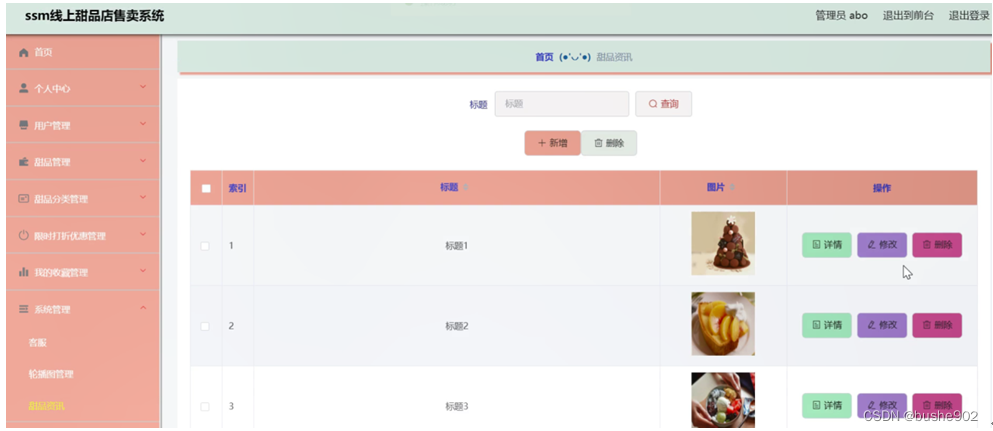Open the 客服 submenu item

click(x=38, y=342)
